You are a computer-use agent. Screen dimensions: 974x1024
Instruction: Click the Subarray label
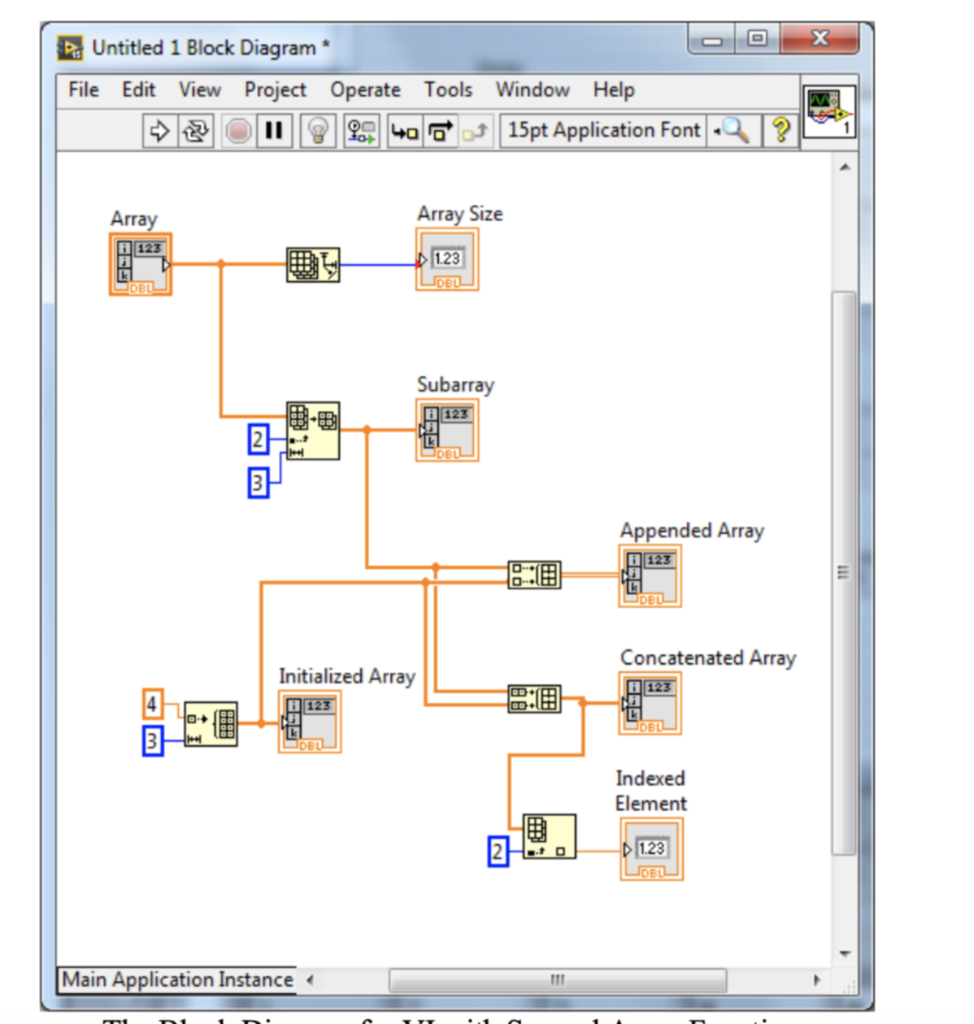(455, 385)
